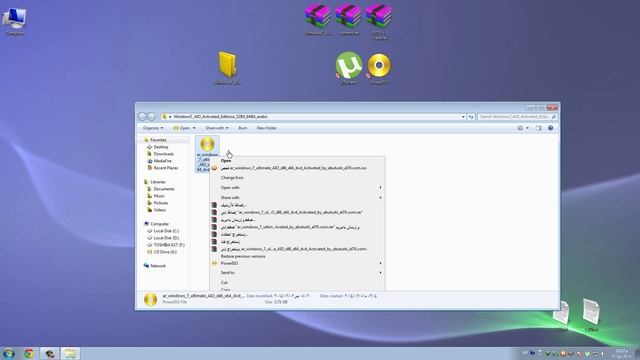Open the view options dropdown arrow
Viewport: 640px width, 360px height.
527,128
